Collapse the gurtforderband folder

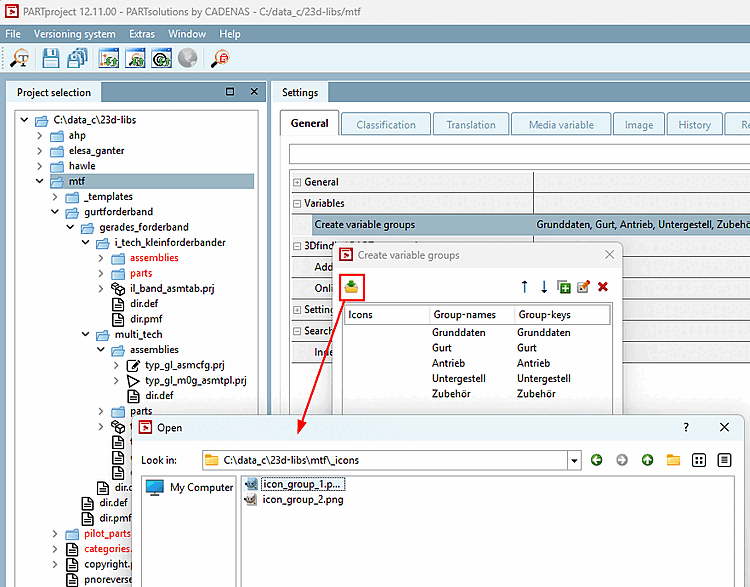pos(55,212)
